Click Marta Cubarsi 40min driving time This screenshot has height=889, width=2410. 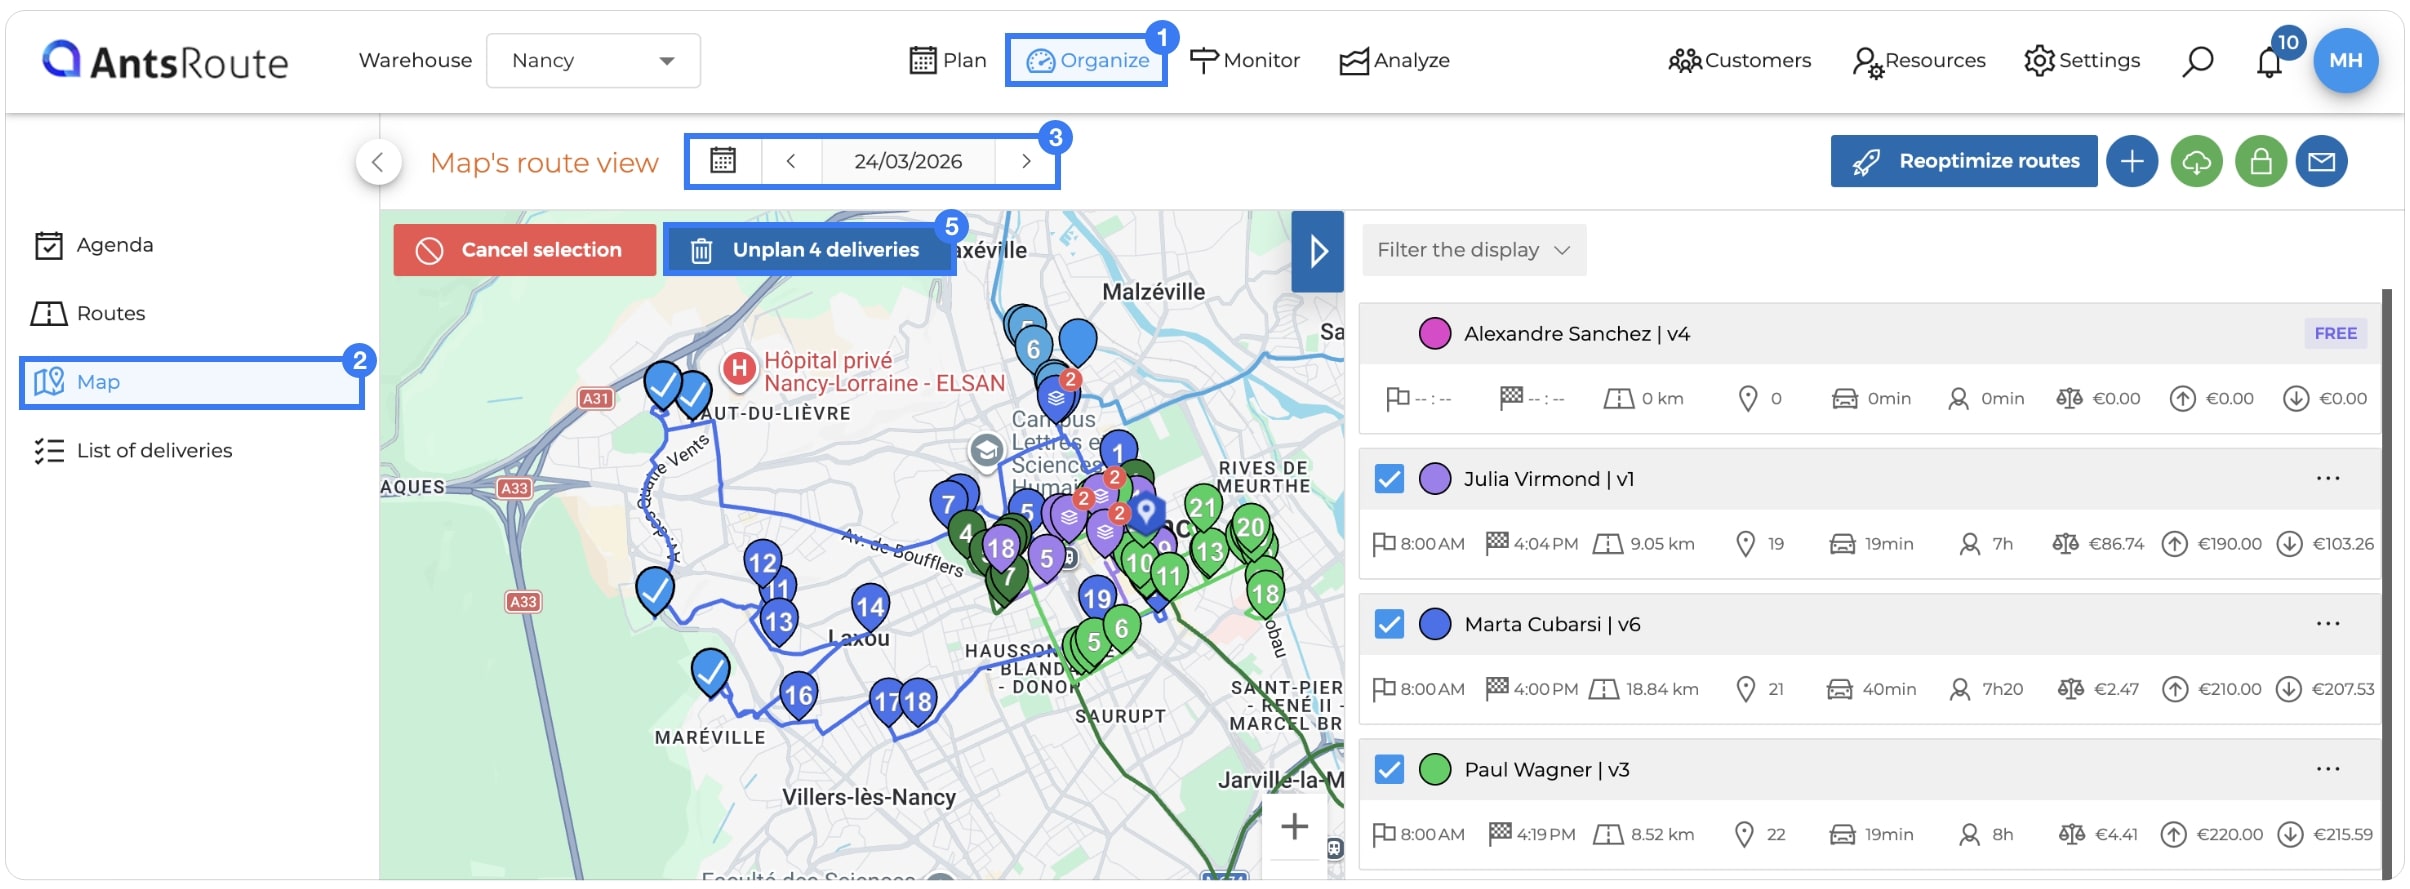click(1889, 689)
